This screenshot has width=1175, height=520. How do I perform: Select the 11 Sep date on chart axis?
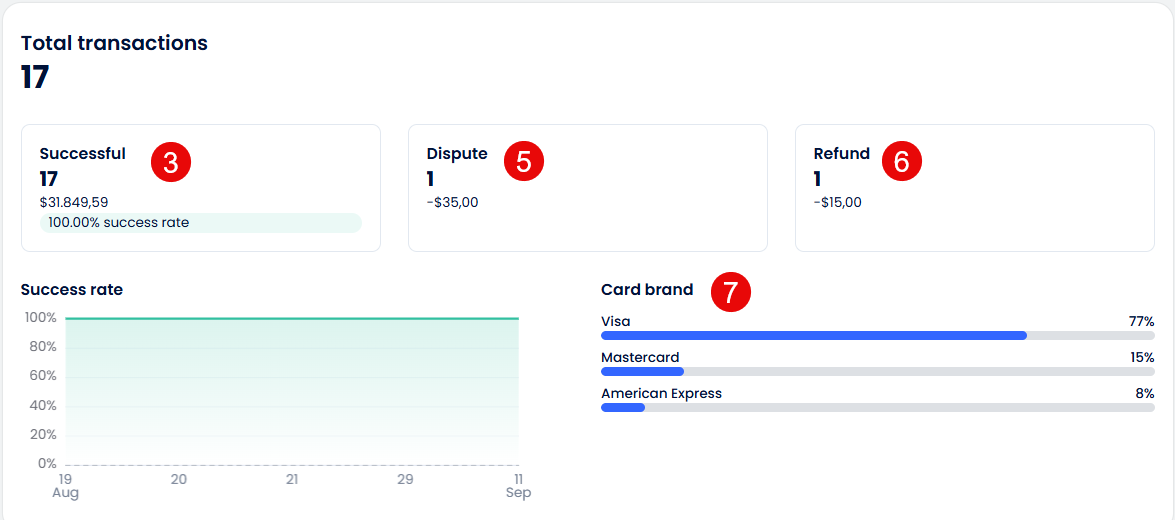point(518,486)
